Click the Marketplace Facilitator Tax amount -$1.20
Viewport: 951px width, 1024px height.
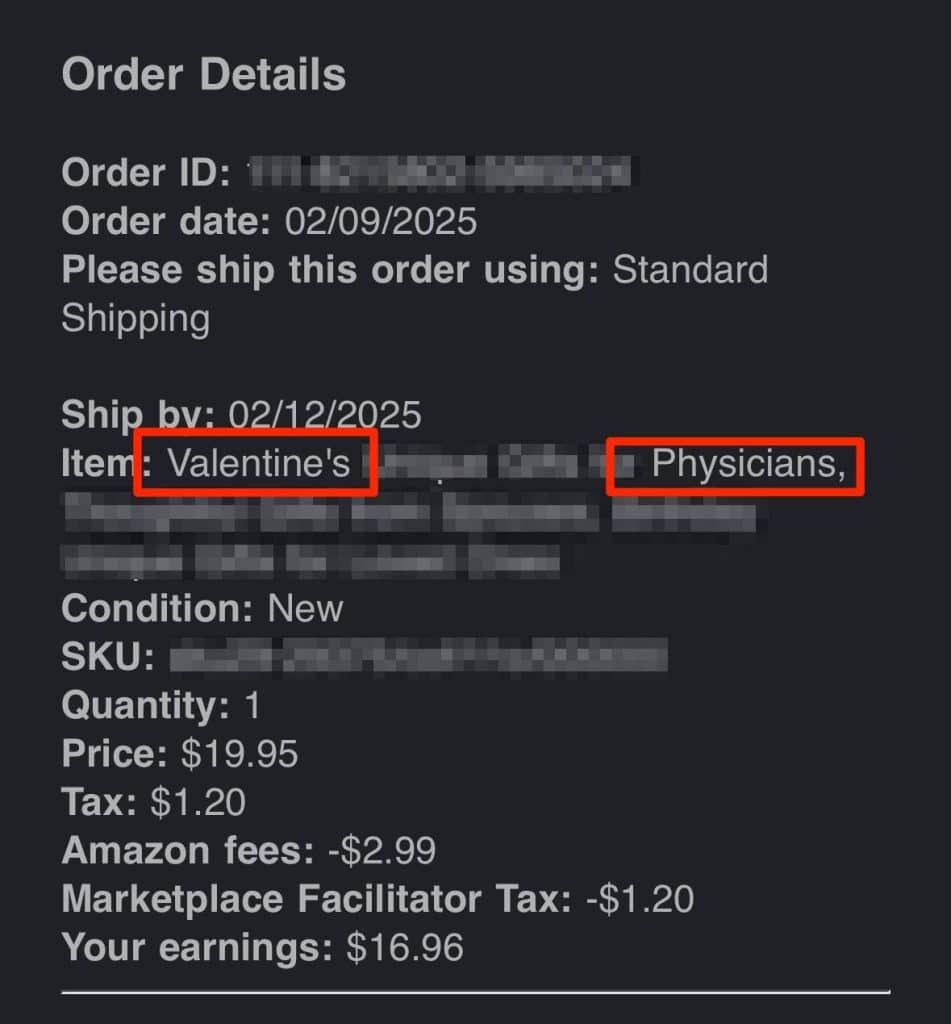pyautogui.click(x=639, y=898)
